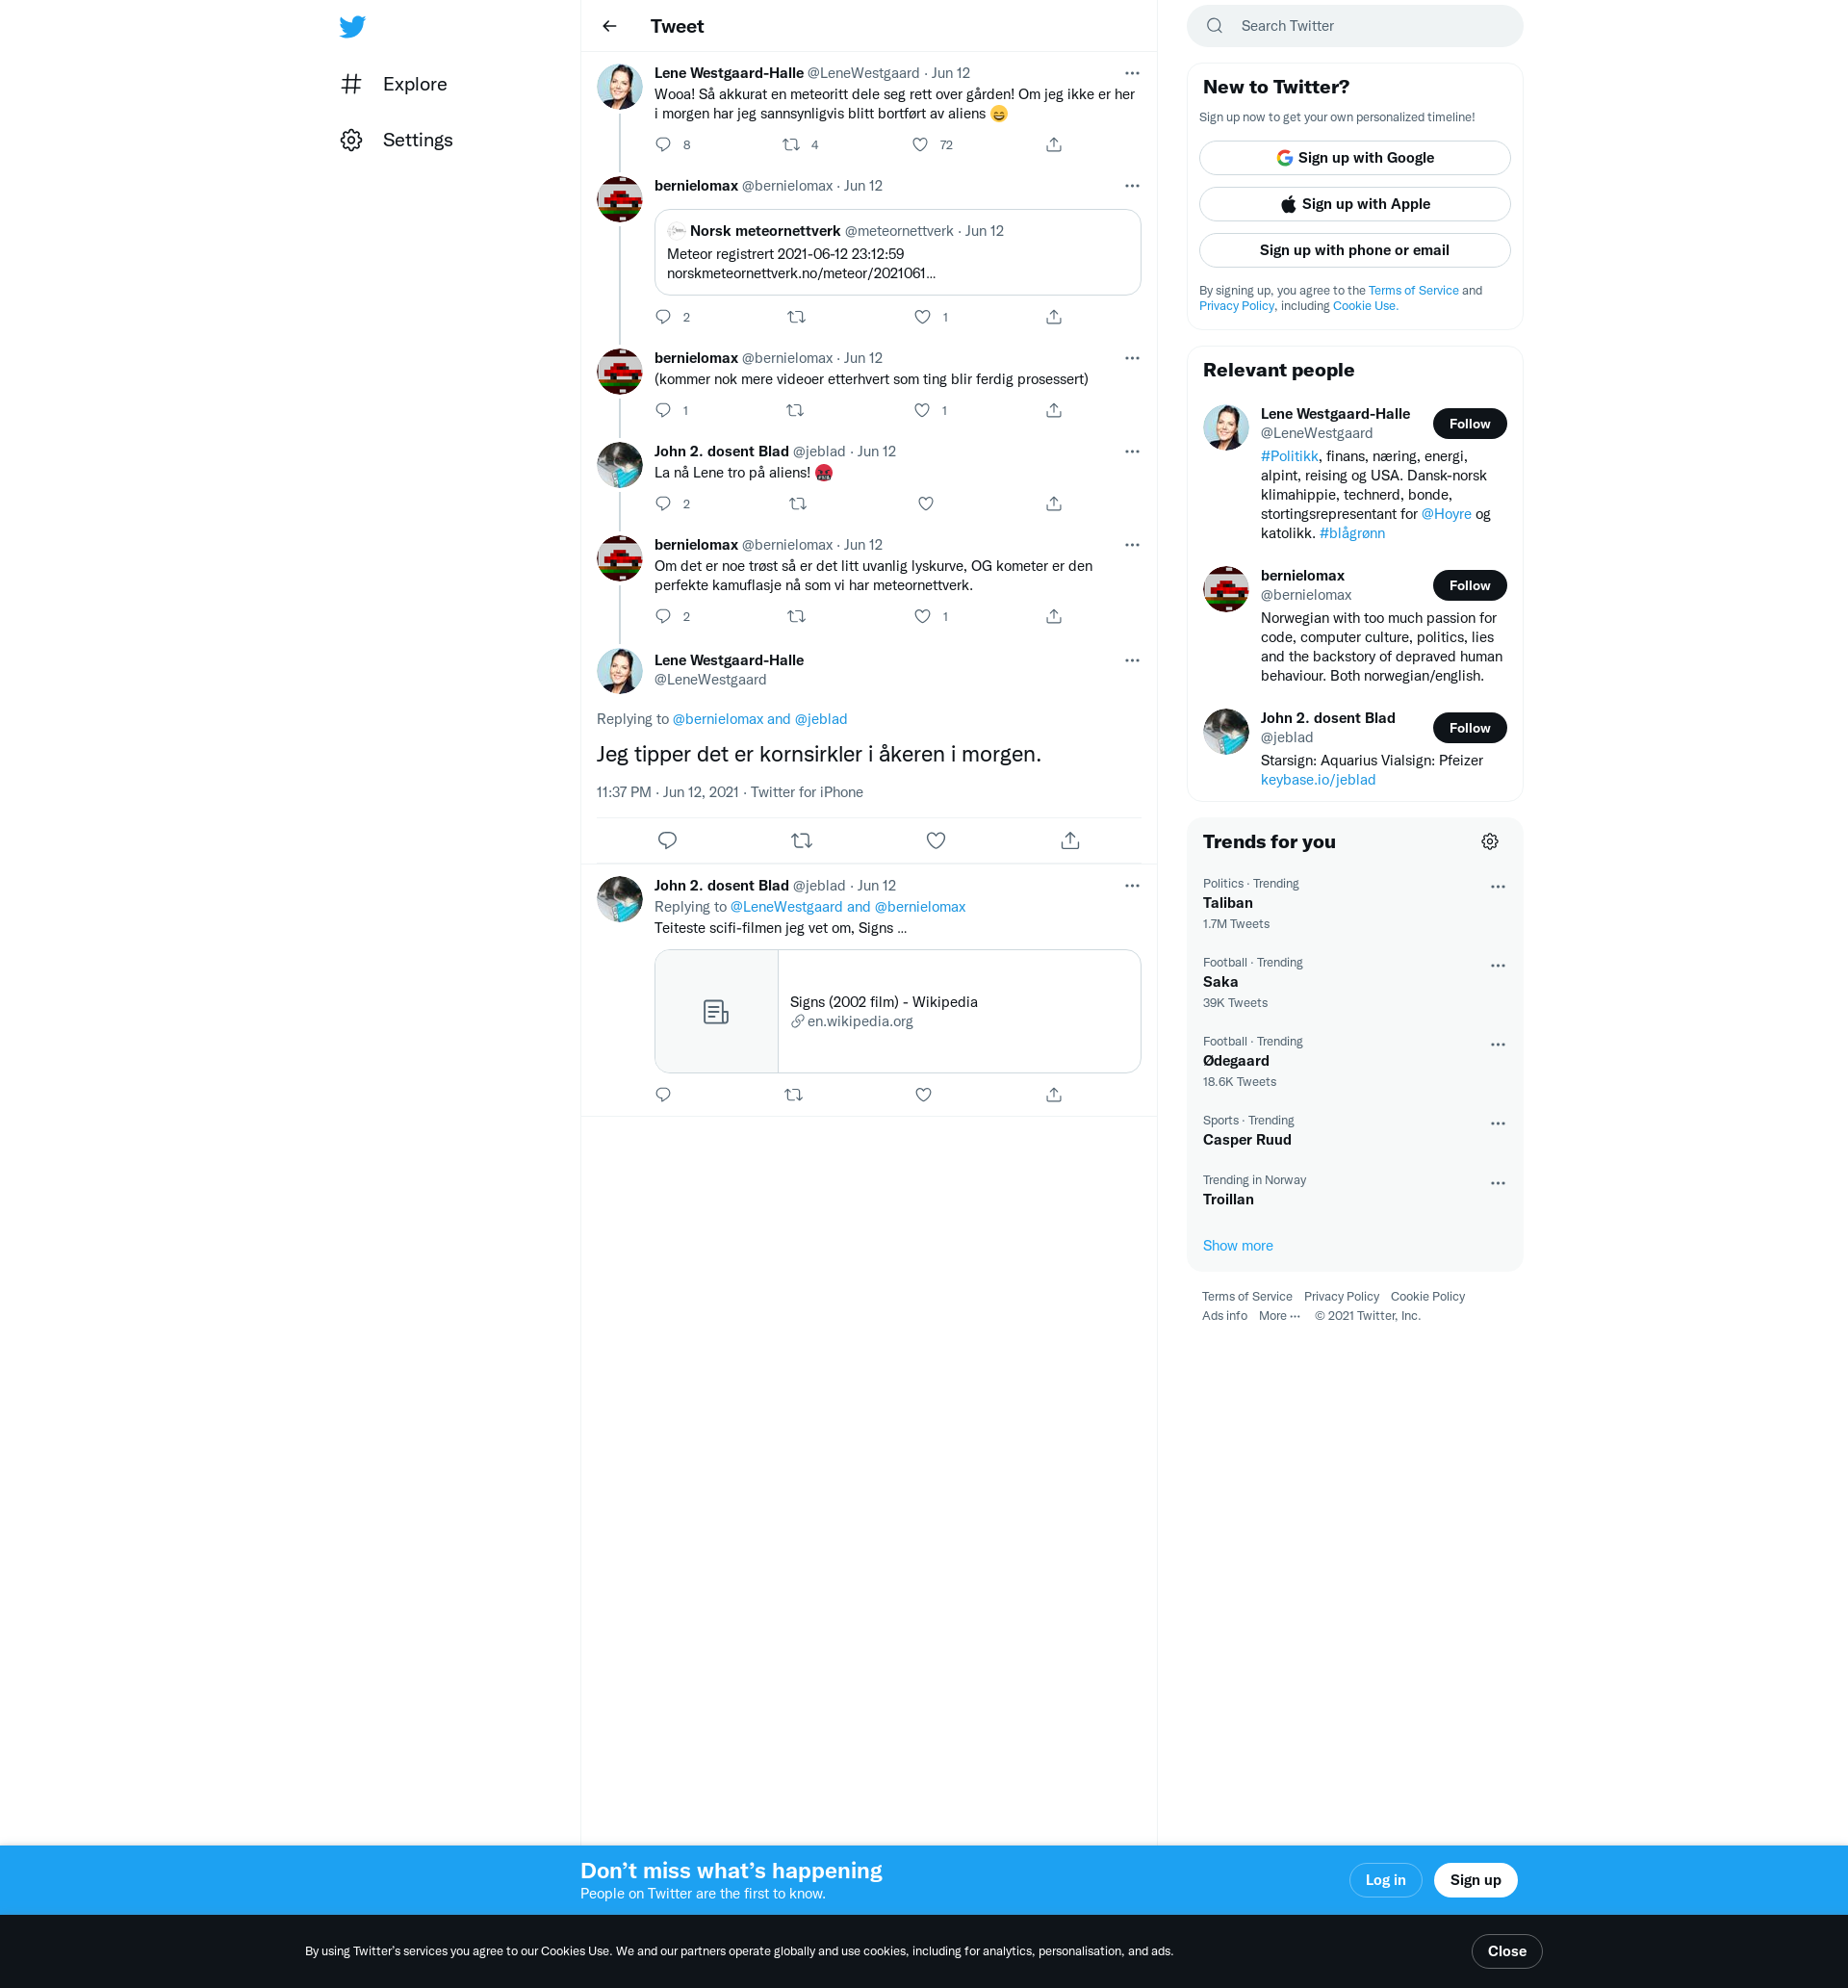Open more options on 'La nå Lene tro' tweet
Screen dimensions: 1848x1988
[1132, 452]
